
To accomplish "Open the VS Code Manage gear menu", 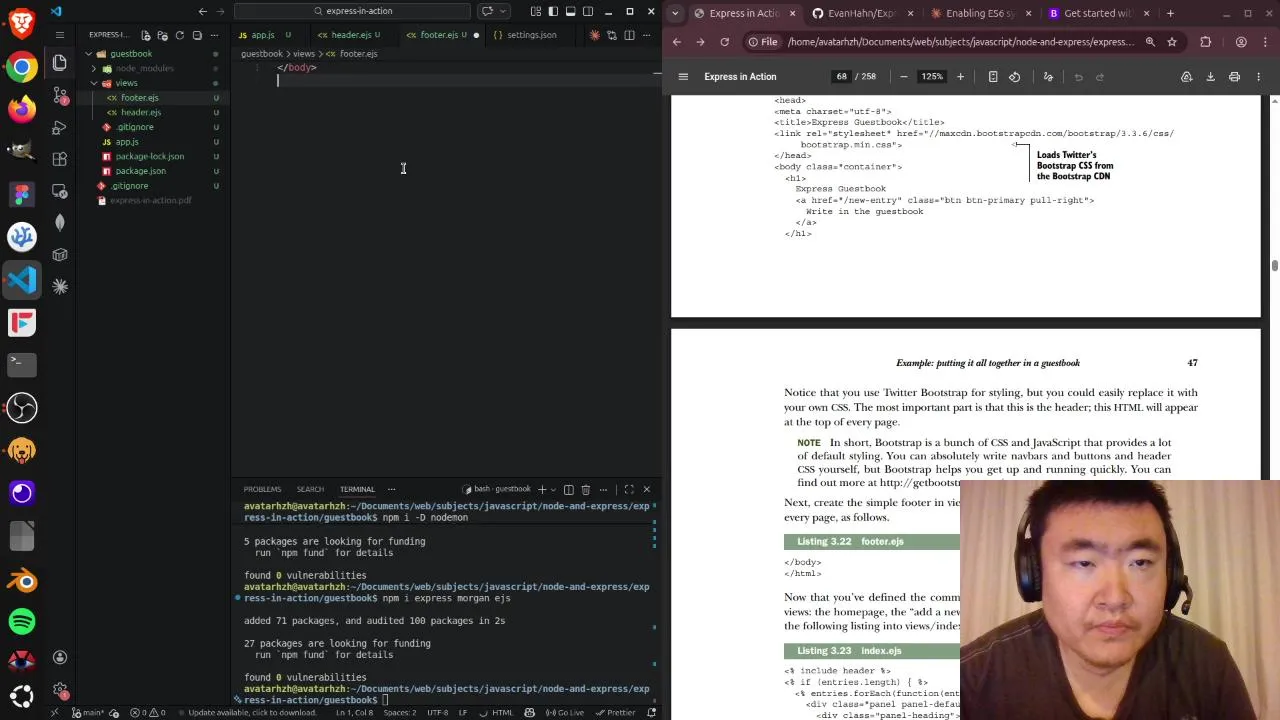I will 60,690.
